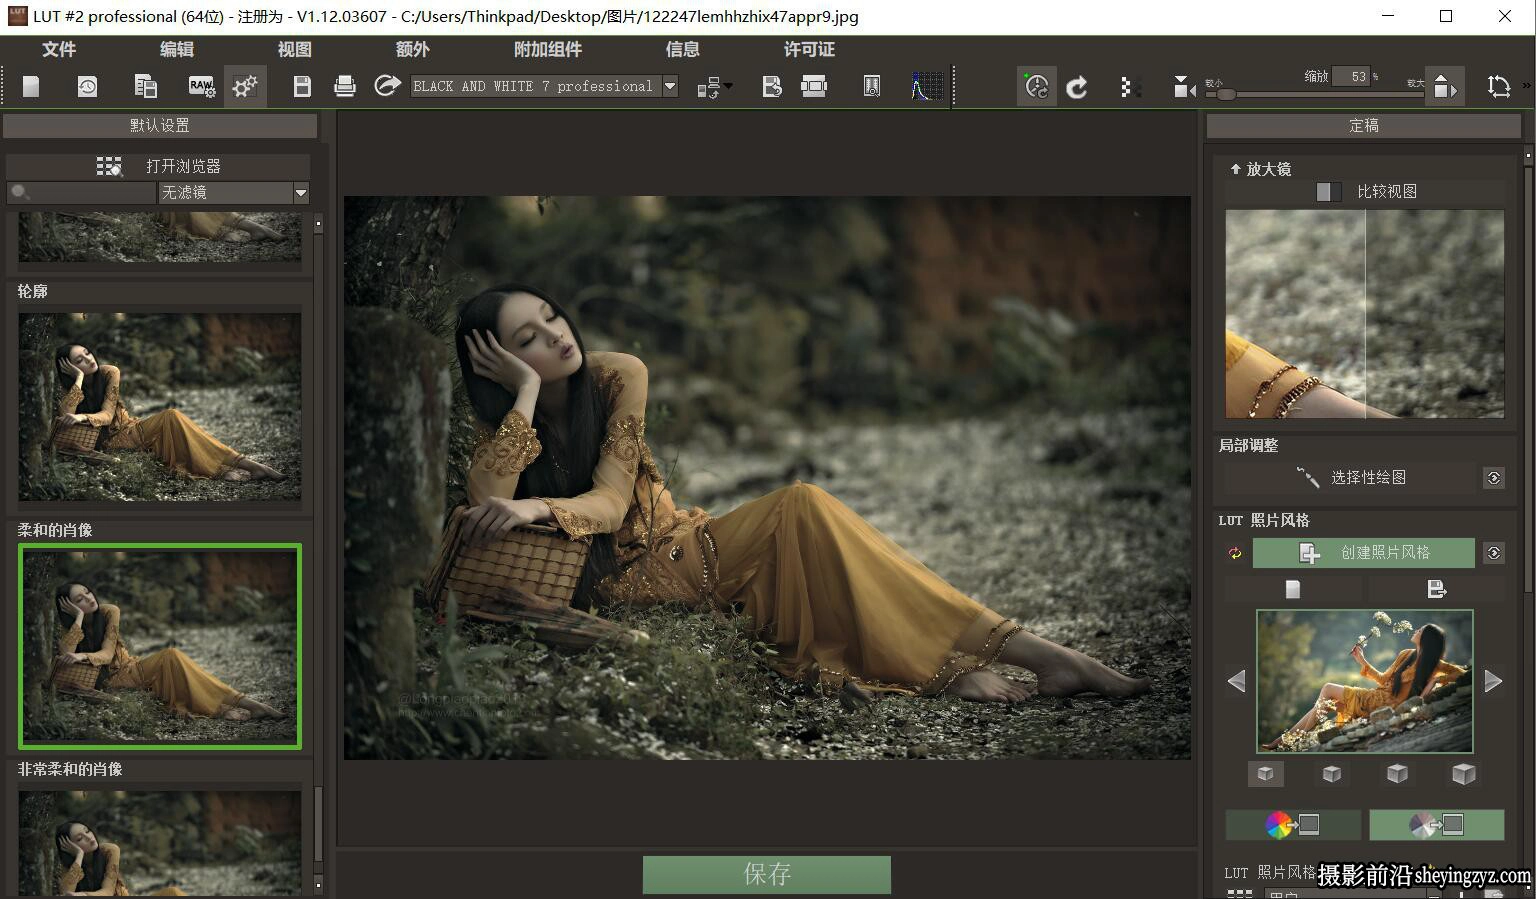The image size is (1536, 899).
Task: Show the histogram graph icon
Action: pos(927,87)
